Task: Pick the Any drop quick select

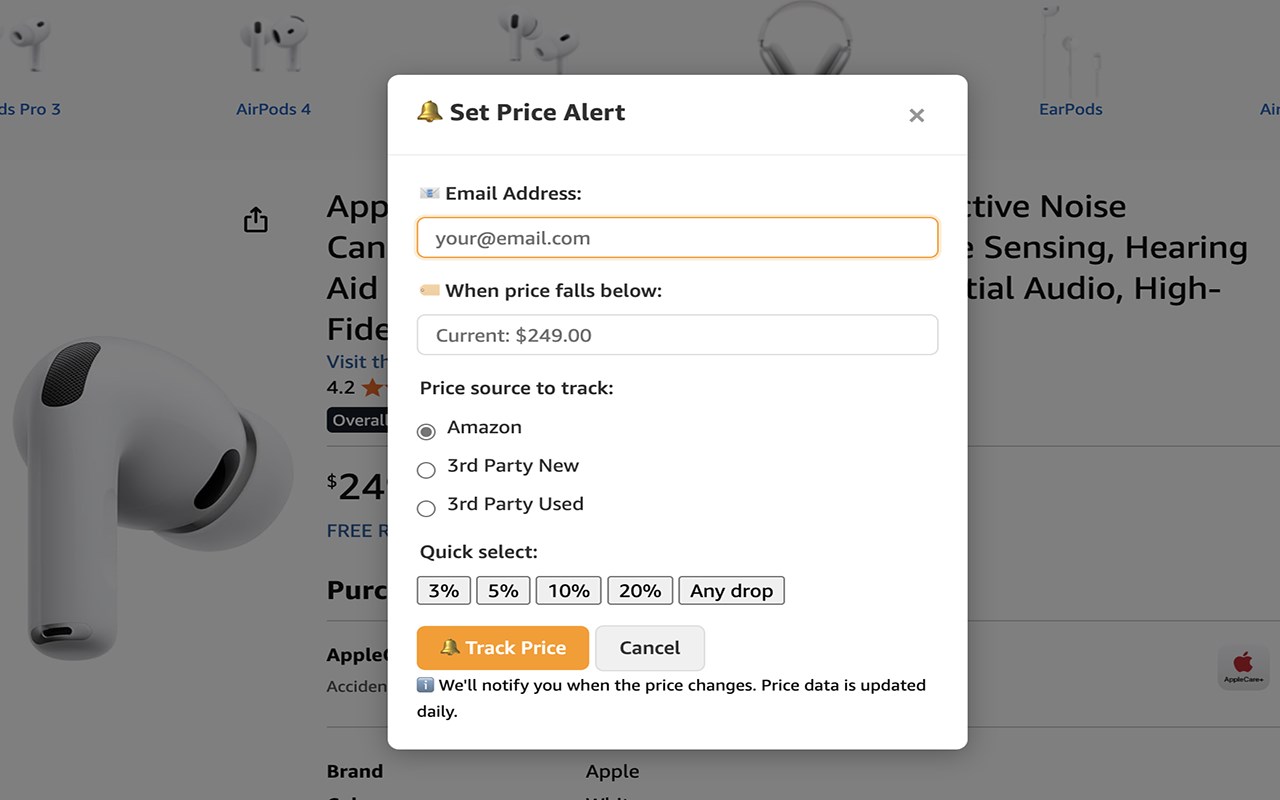Action: pos(731,591)
